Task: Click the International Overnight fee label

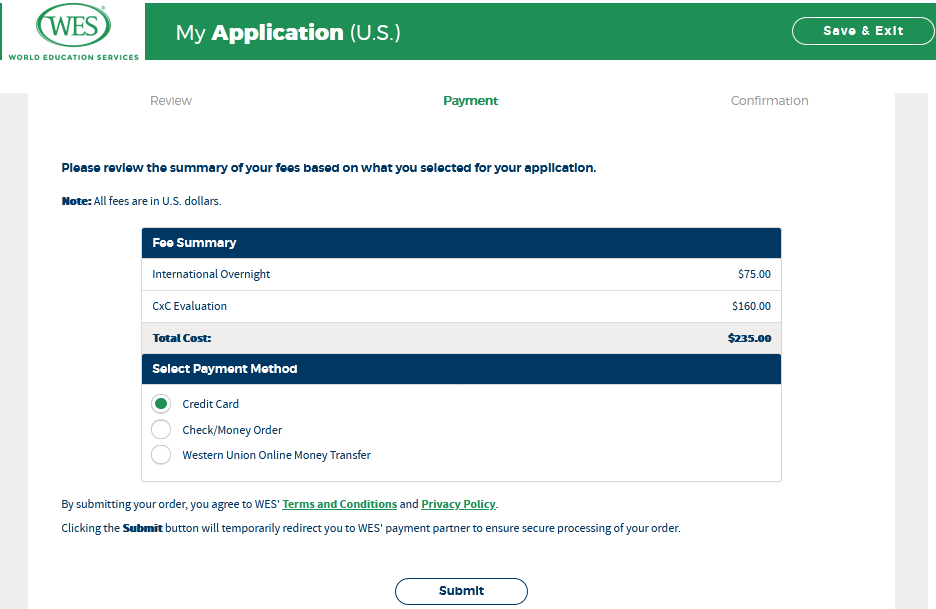Action: (x=211, y=274)
